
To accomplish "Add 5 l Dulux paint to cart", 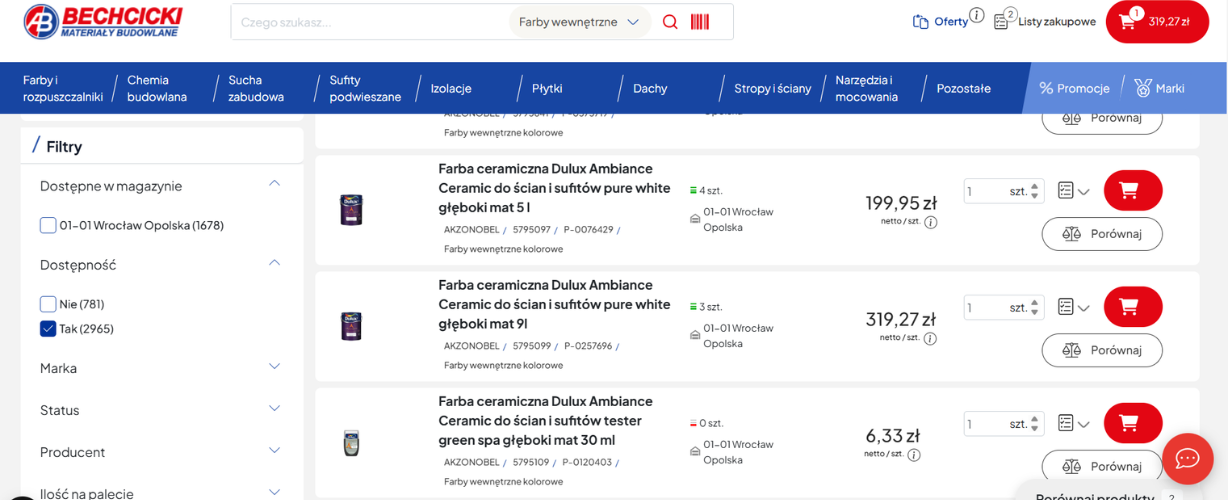I will click(1133, 190).
